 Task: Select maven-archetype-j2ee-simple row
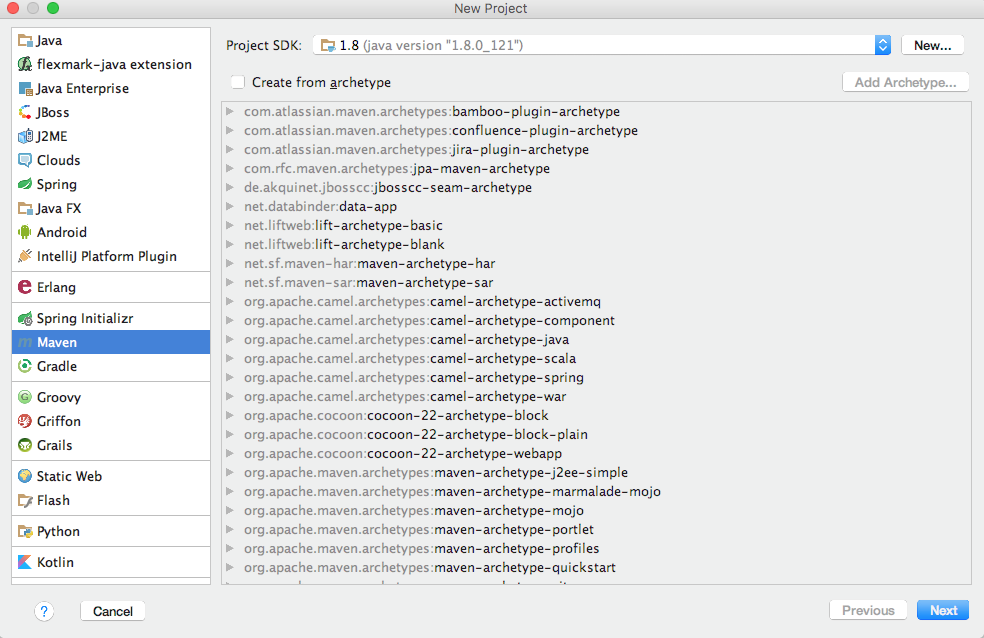coord(596,472)
